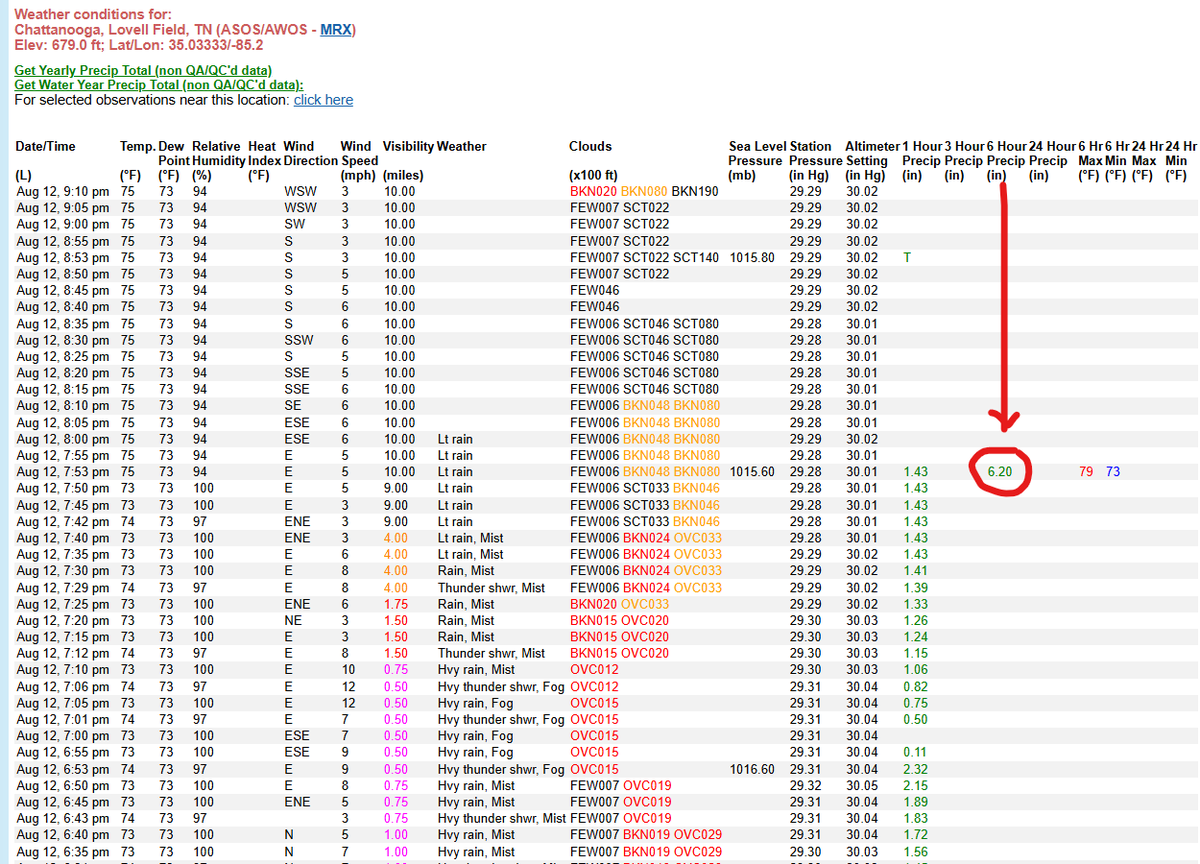The height and width of the screenshot is (864, 1200).
Task: Follow the 'click here' observations link
Action: tap(323, 100)
